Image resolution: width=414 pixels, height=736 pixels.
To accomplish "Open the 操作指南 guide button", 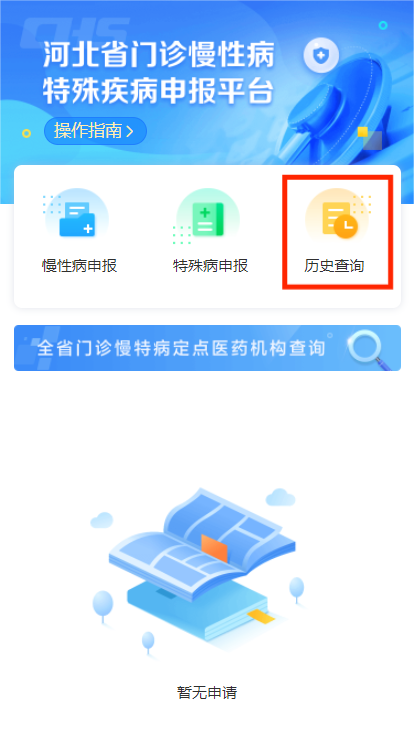I will click(x=95, y=131).
